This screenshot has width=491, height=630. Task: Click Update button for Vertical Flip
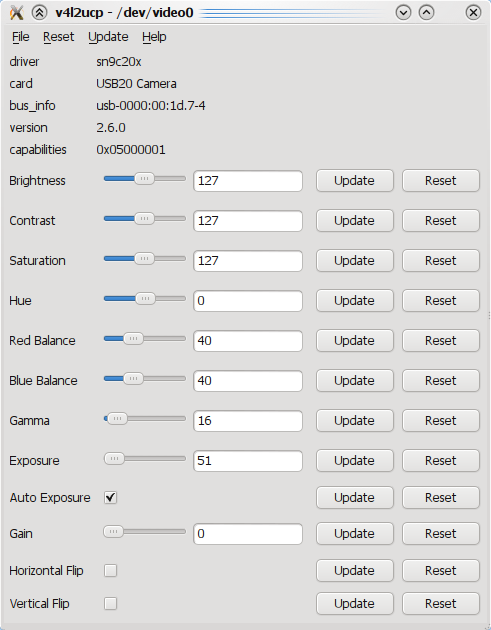[354, 603]
